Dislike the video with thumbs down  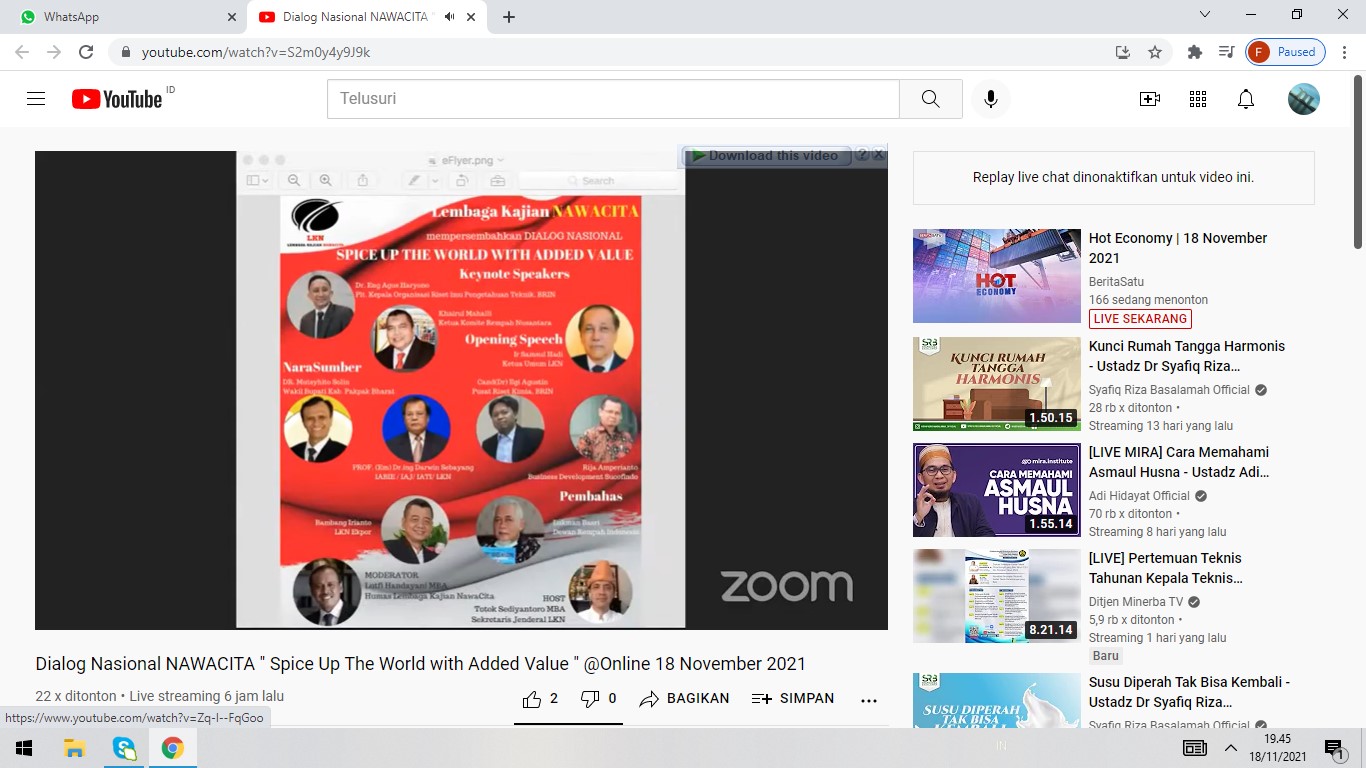(x=599, y=699)
